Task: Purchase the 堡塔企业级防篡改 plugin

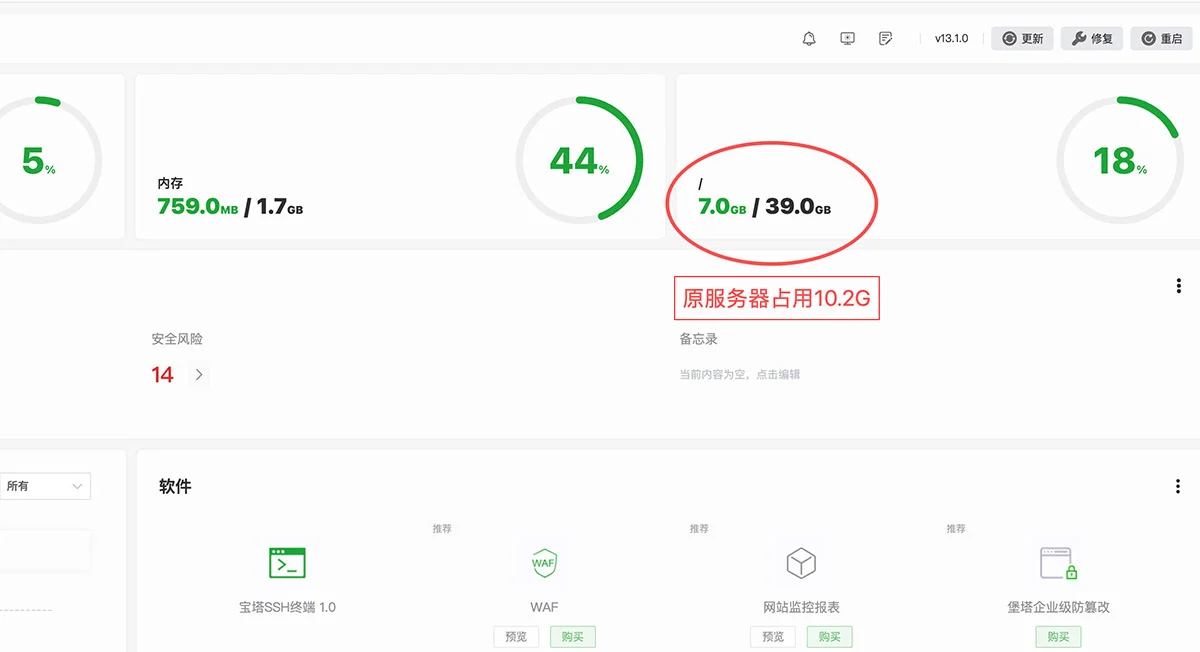Action: 1058,637
